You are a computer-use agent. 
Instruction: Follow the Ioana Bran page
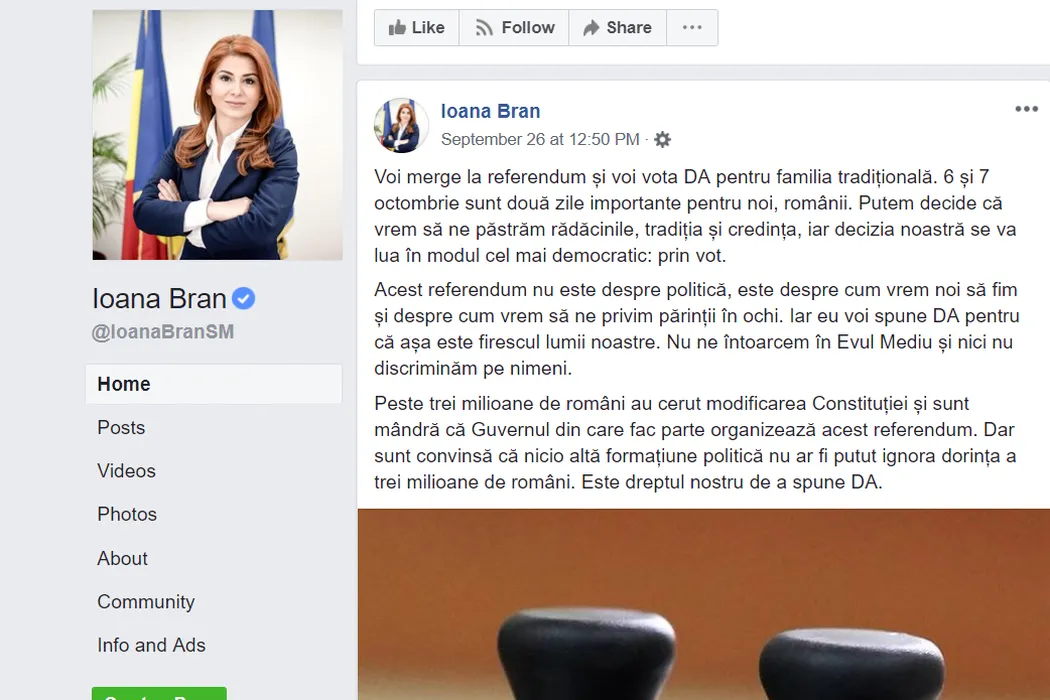(x=514, y=27)
